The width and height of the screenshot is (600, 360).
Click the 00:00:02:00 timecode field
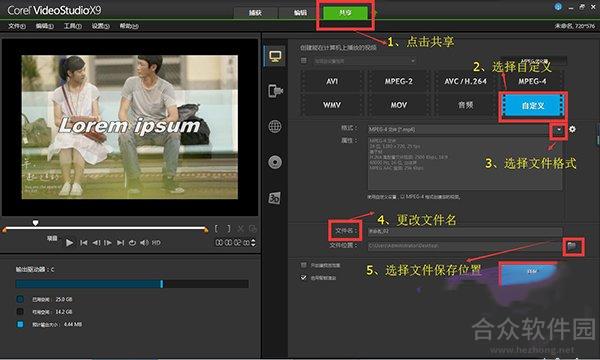pos(233,243)
